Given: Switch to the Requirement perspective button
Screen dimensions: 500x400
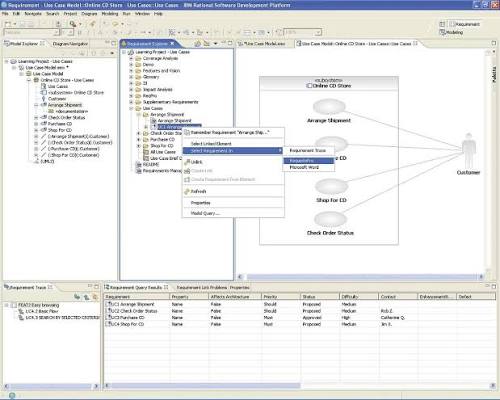Looking at the screenshot, I should (465, 24).
